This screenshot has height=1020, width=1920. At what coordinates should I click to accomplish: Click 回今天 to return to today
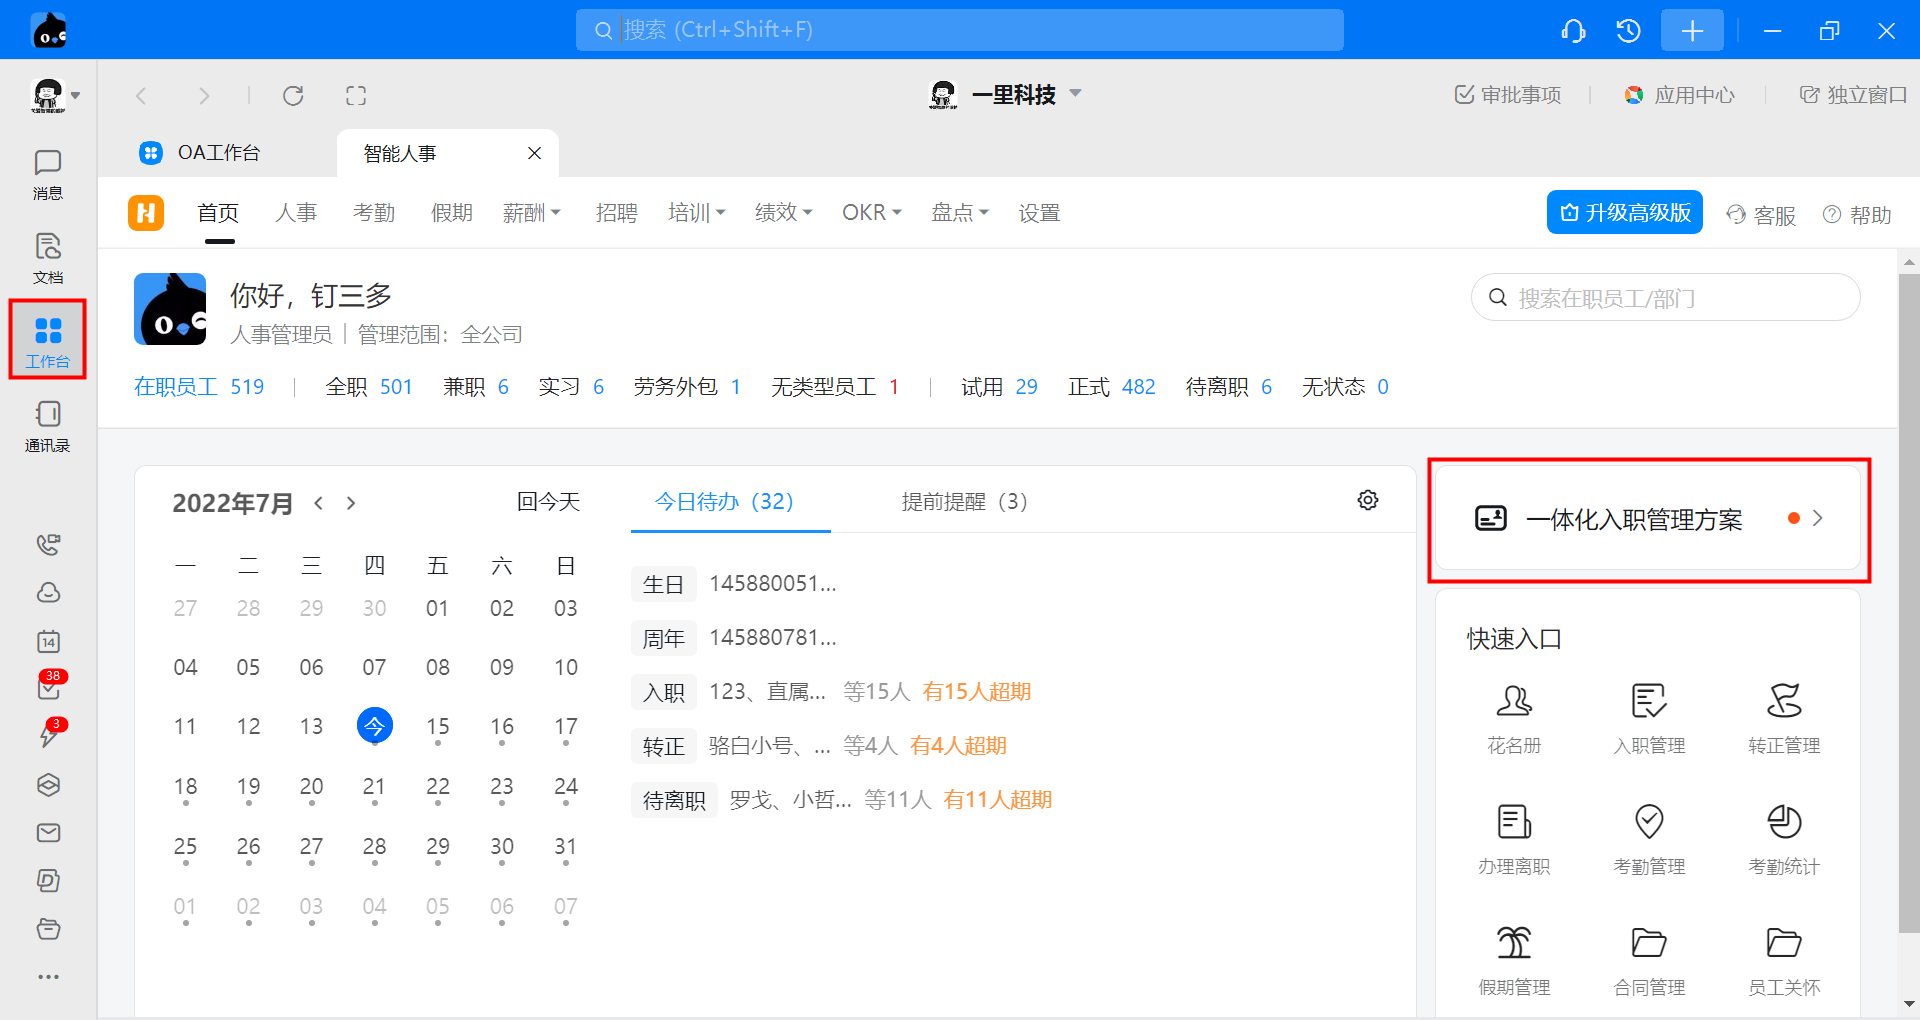pos(548,502)
